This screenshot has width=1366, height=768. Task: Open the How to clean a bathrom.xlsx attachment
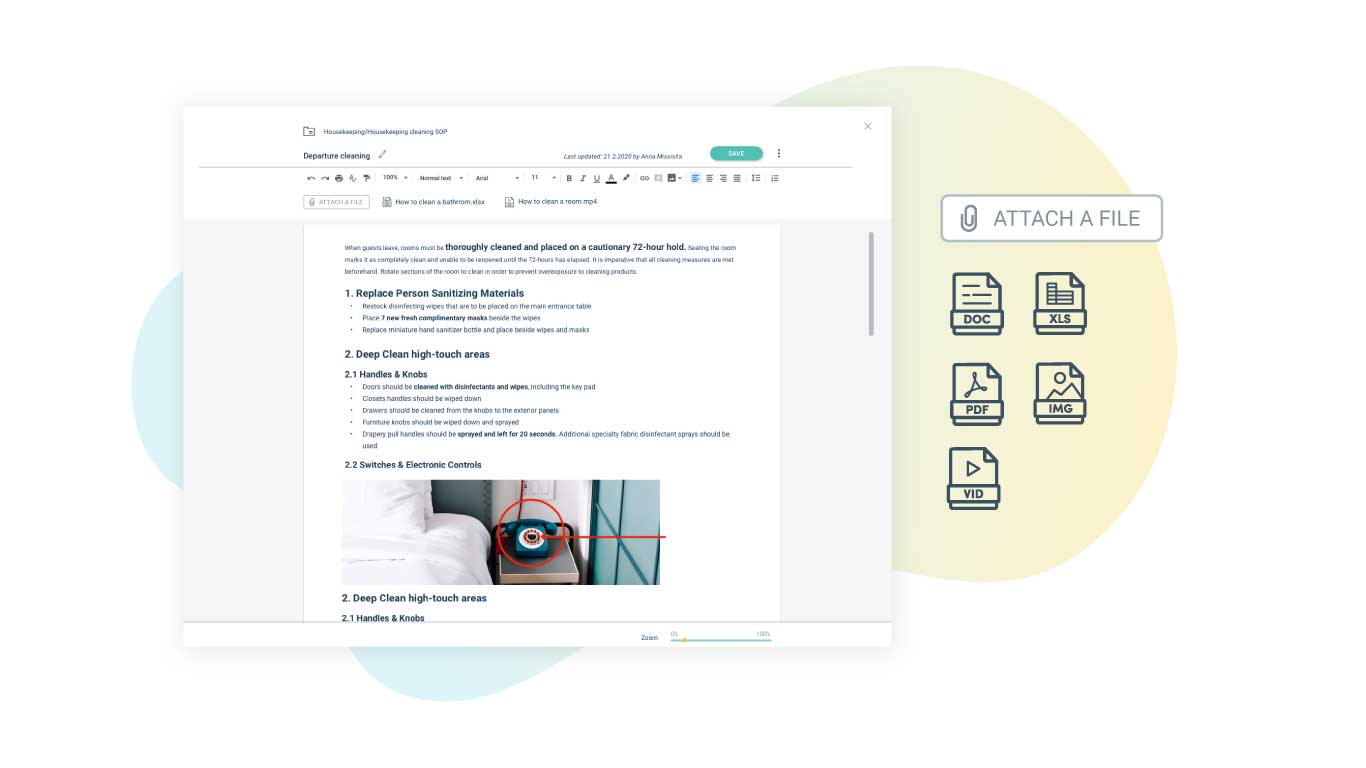tap(434, 202)
